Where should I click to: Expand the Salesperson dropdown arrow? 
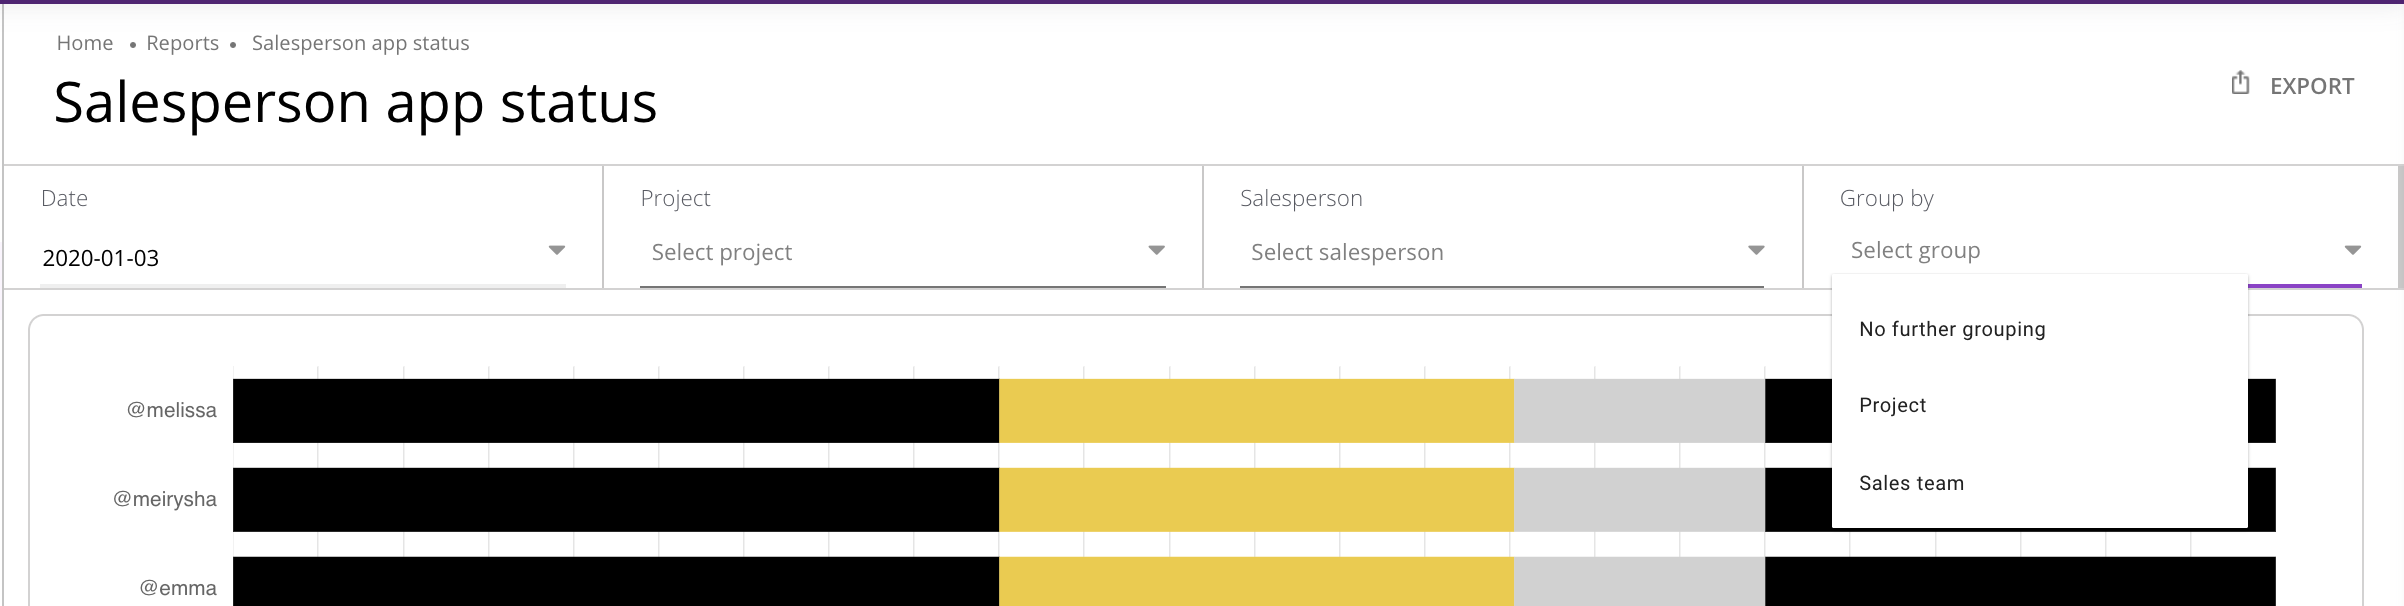1756,250
